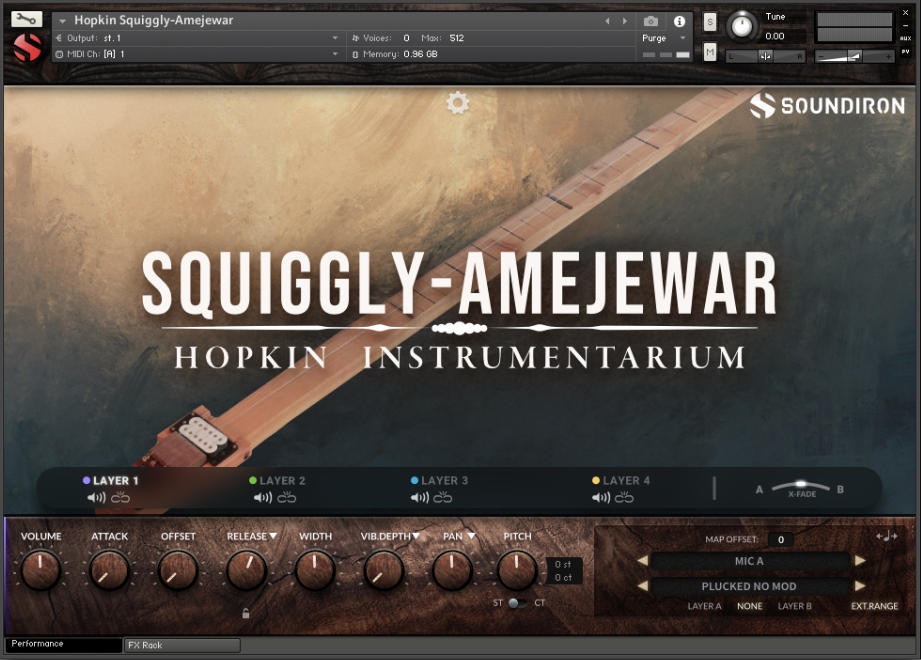Image resolution: width=921 pixels, height=660 pixels.
Task: Click the camera snapshot icon in header
Action: (x=650, y=20)
